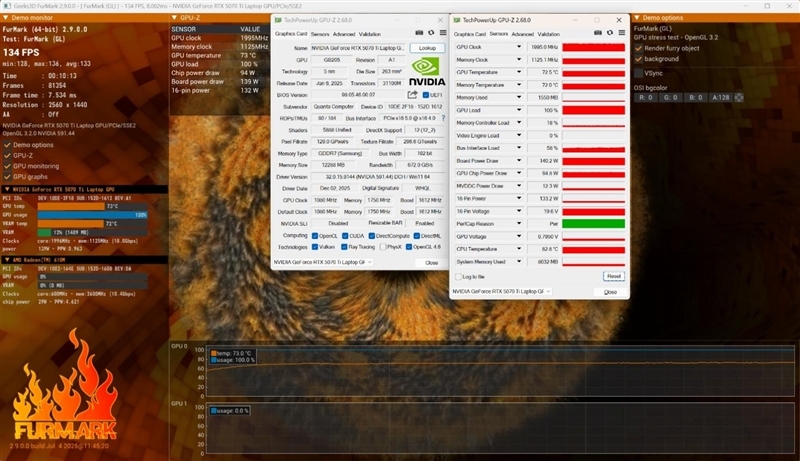Viewport: 800px width, 461px height.
Task: Click the screenshot camera icon in left GPU-Z window
Action: pyautogui.click(x=419, y=33)
